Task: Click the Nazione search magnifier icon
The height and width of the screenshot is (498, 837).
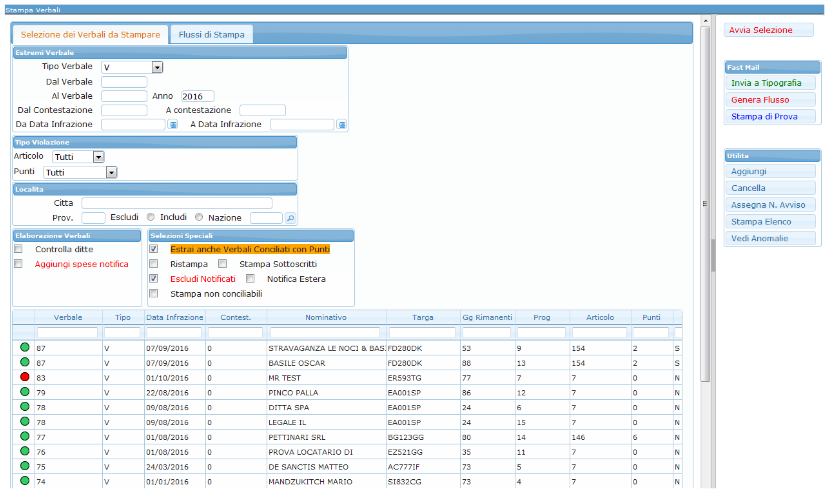Action: pyautogui.click(x=291, y=218)
